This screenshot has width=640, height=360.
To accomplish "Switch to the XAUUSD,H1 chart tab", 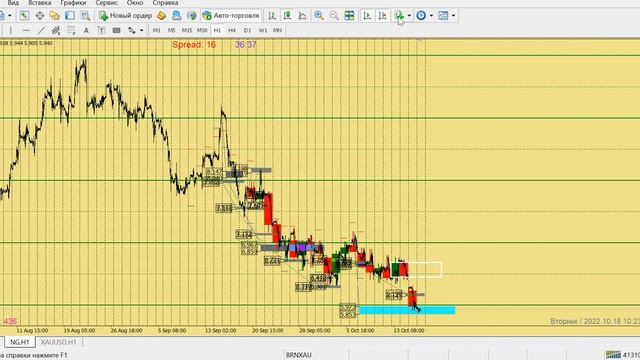I will coord(59,342).
